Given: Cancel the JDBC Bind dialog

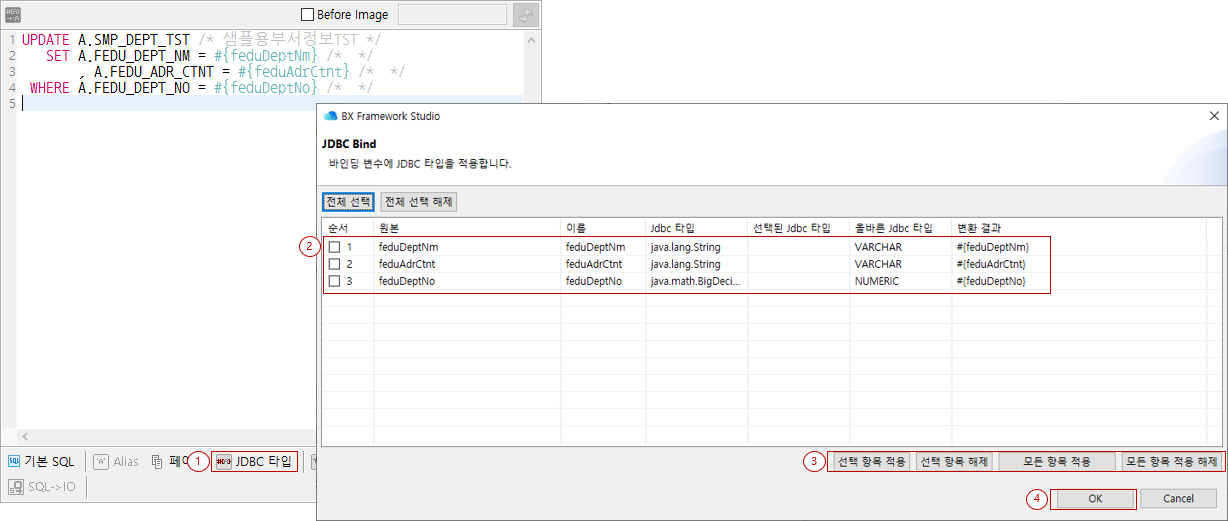Looking at the screenshot, I should [1178, 498].
